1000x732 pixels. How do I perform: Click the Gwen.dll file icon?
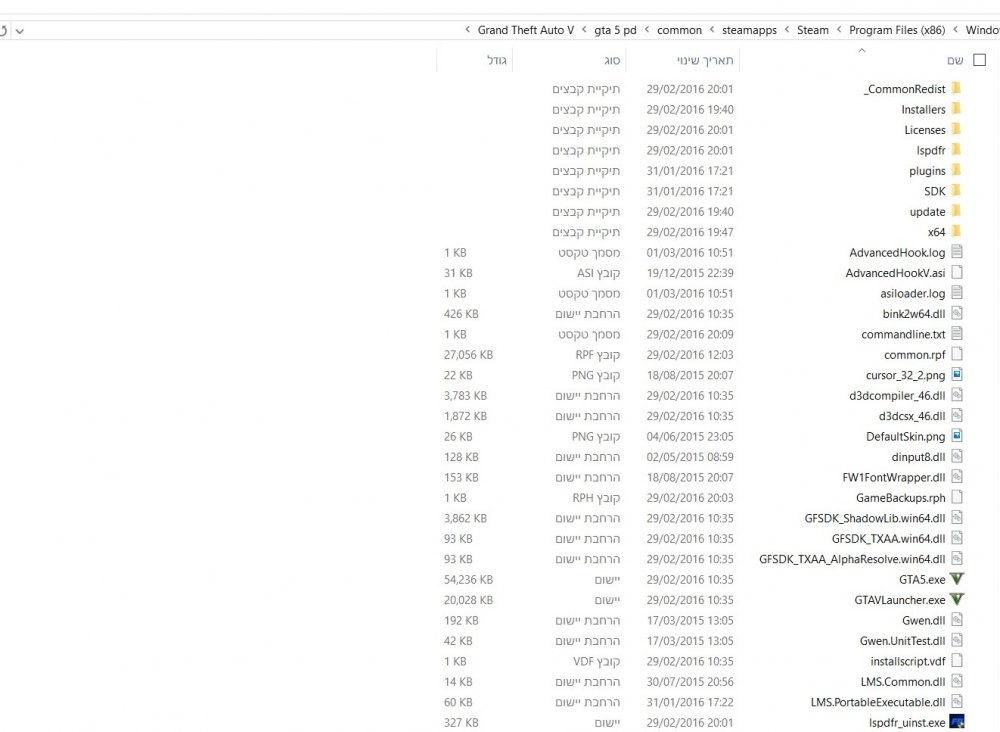(x=957, y=619)
